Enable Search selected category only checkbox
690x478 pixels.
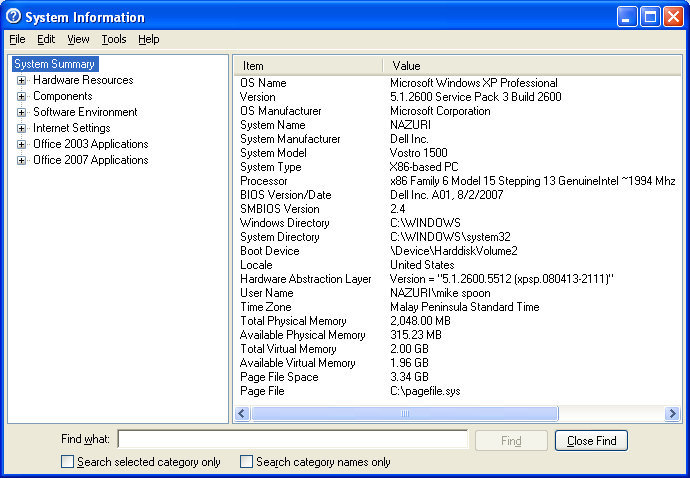67,462
